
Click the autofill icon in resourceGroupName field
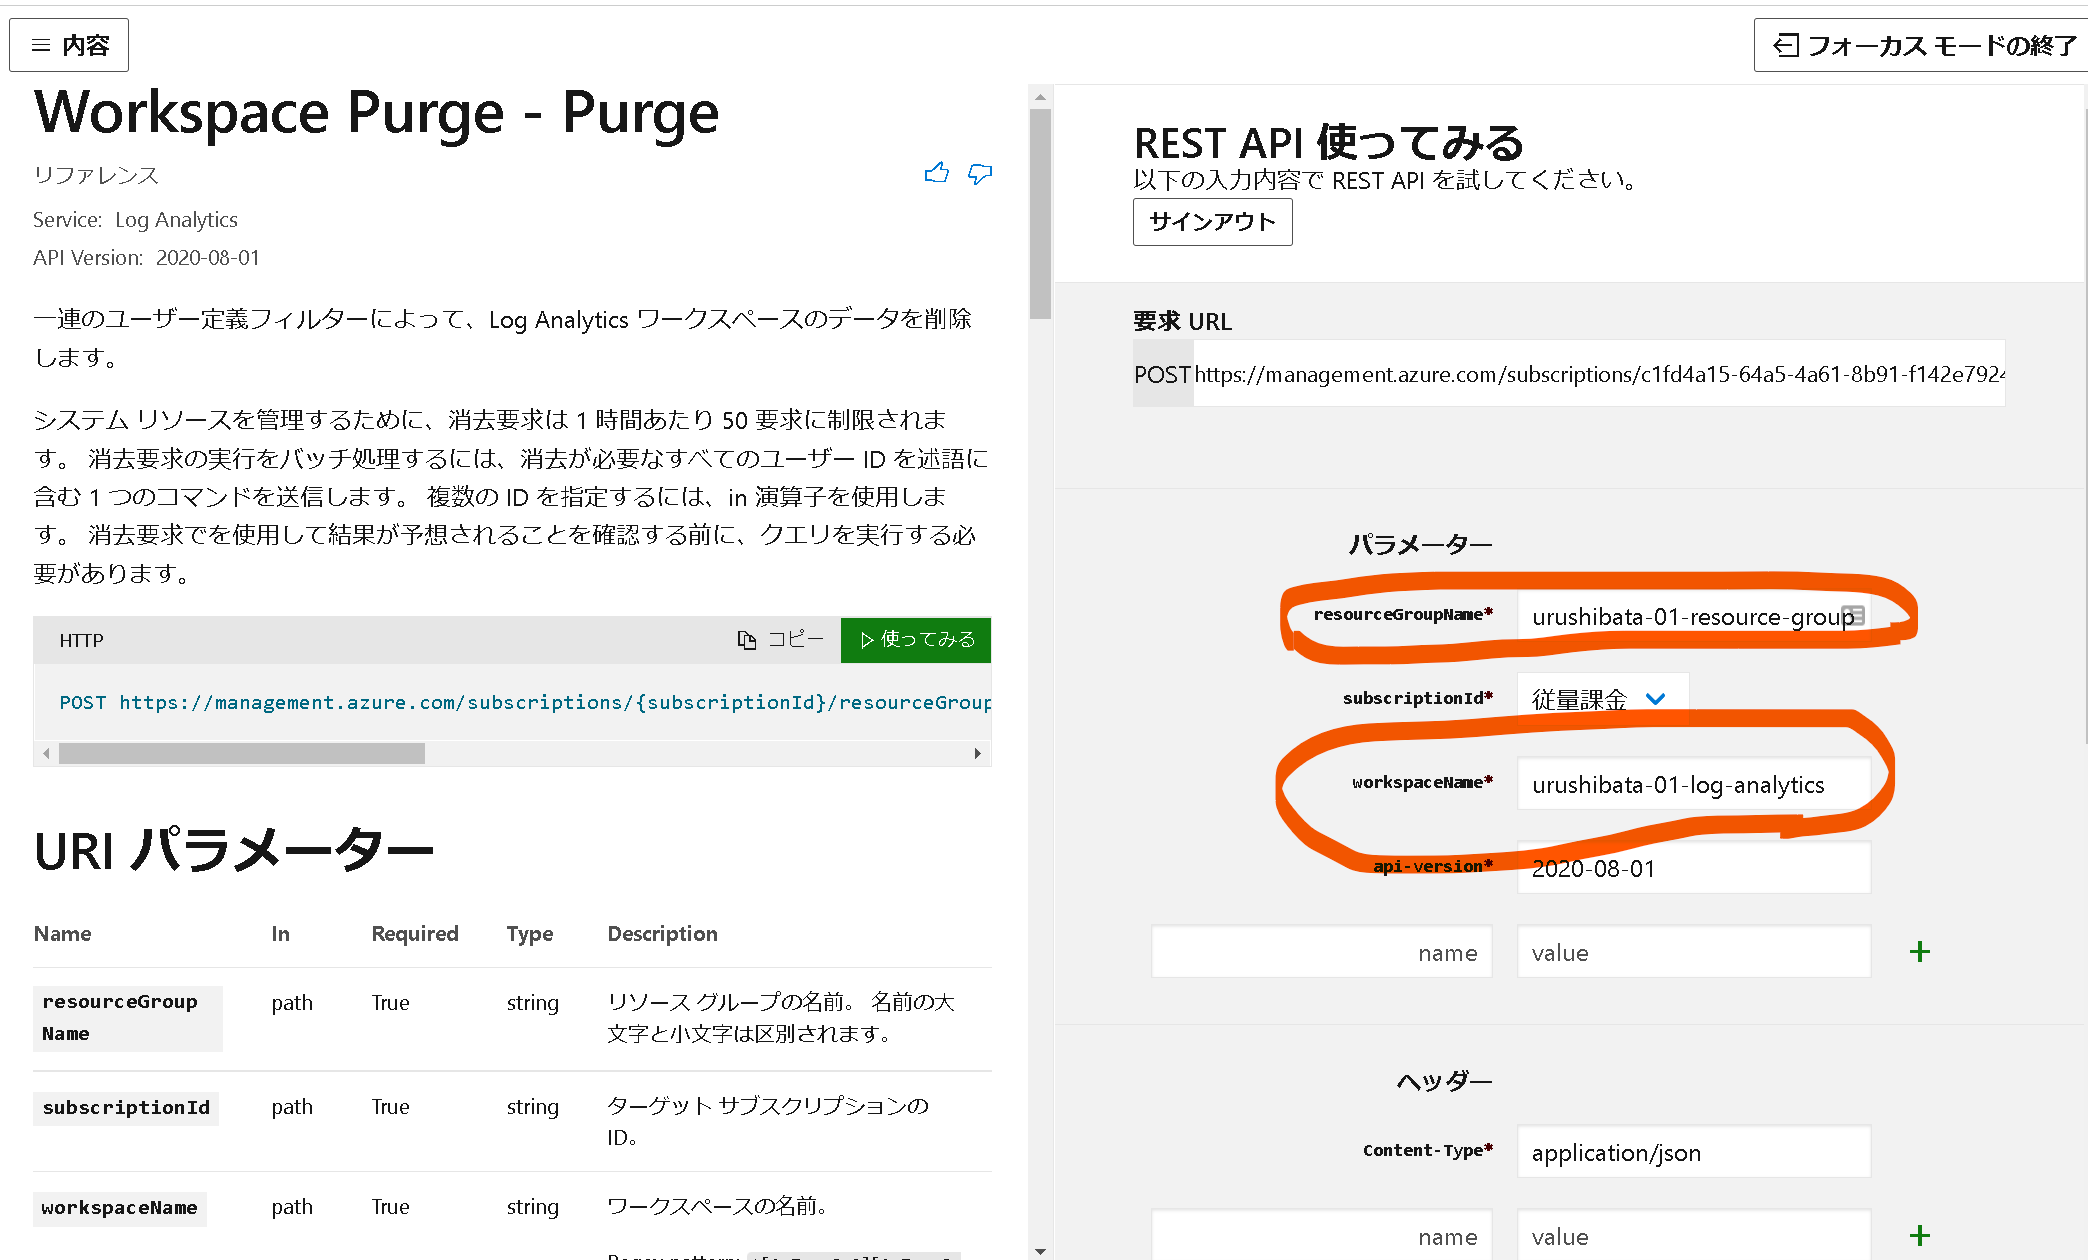coord(1853,616)
